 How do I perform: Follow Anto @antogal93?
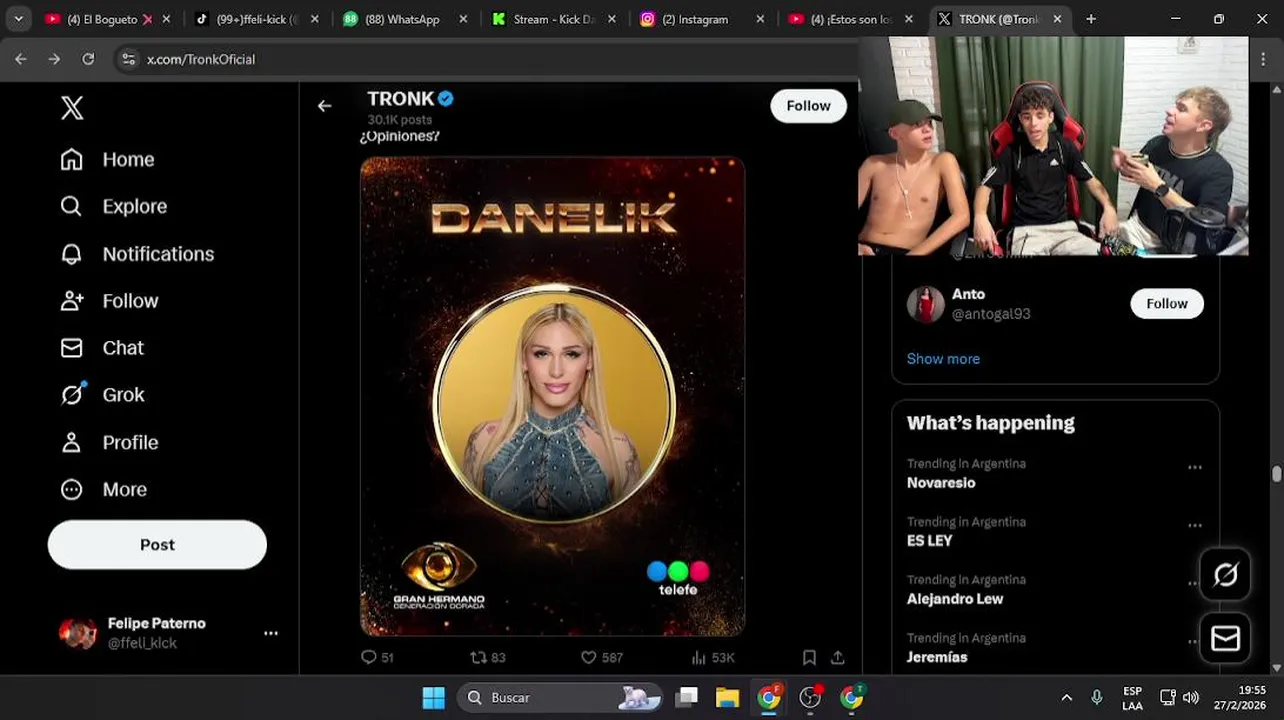point(1167,303)
